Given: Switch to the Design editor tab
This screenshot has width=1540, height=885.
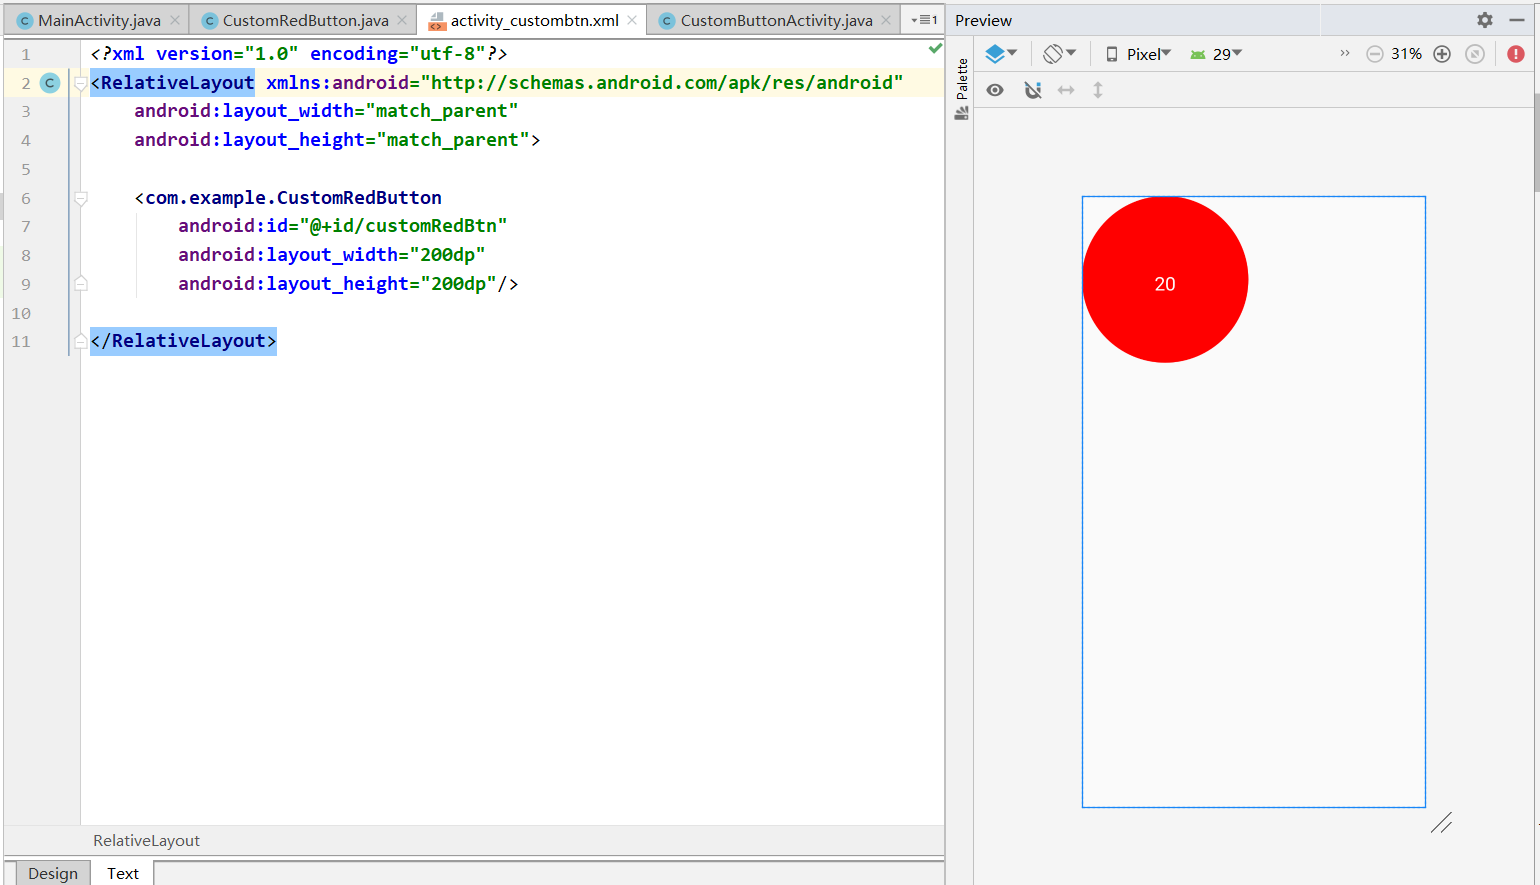Looking at the screenshot, I should pos(53,873).
